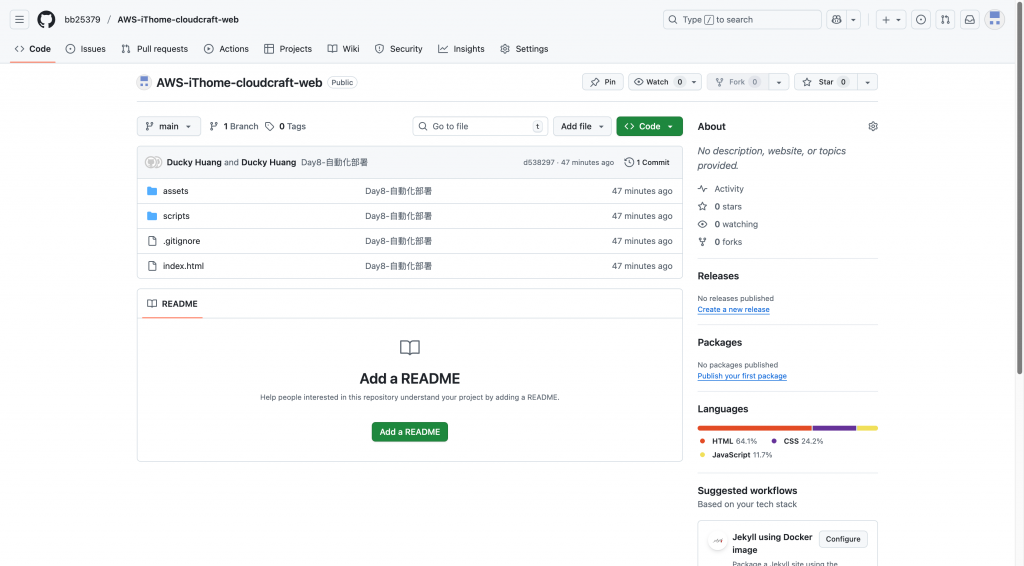
Task: Open the Add file dropdown
Action: coord(582,126)
